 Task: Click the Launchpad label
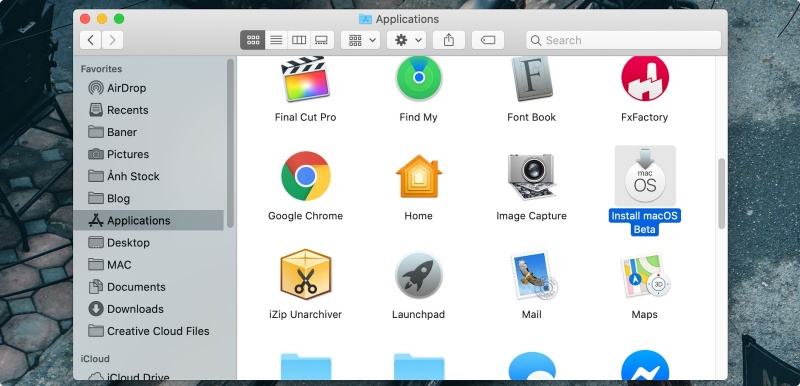tap(418, 314)
